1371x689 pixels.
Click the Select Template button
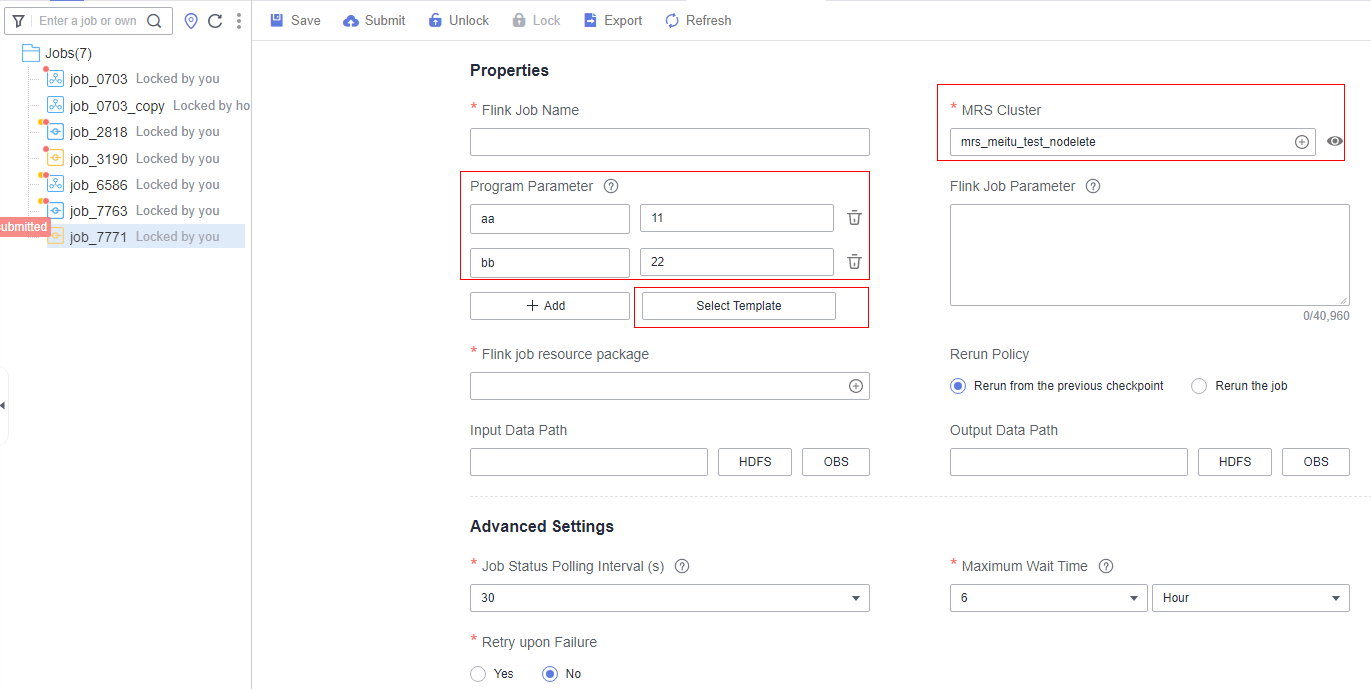pyautogui.click(x=739, y=306)
